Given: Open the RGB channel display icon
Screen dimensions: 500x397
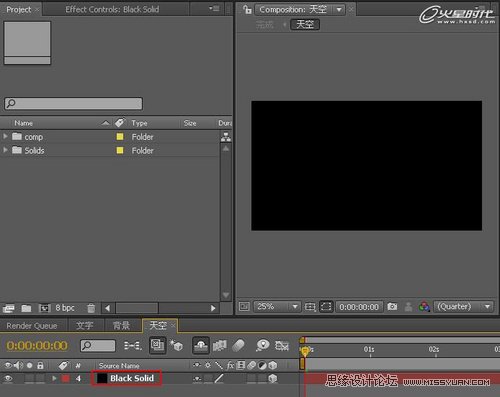Looking at the screenshot, I should point(424,307).
